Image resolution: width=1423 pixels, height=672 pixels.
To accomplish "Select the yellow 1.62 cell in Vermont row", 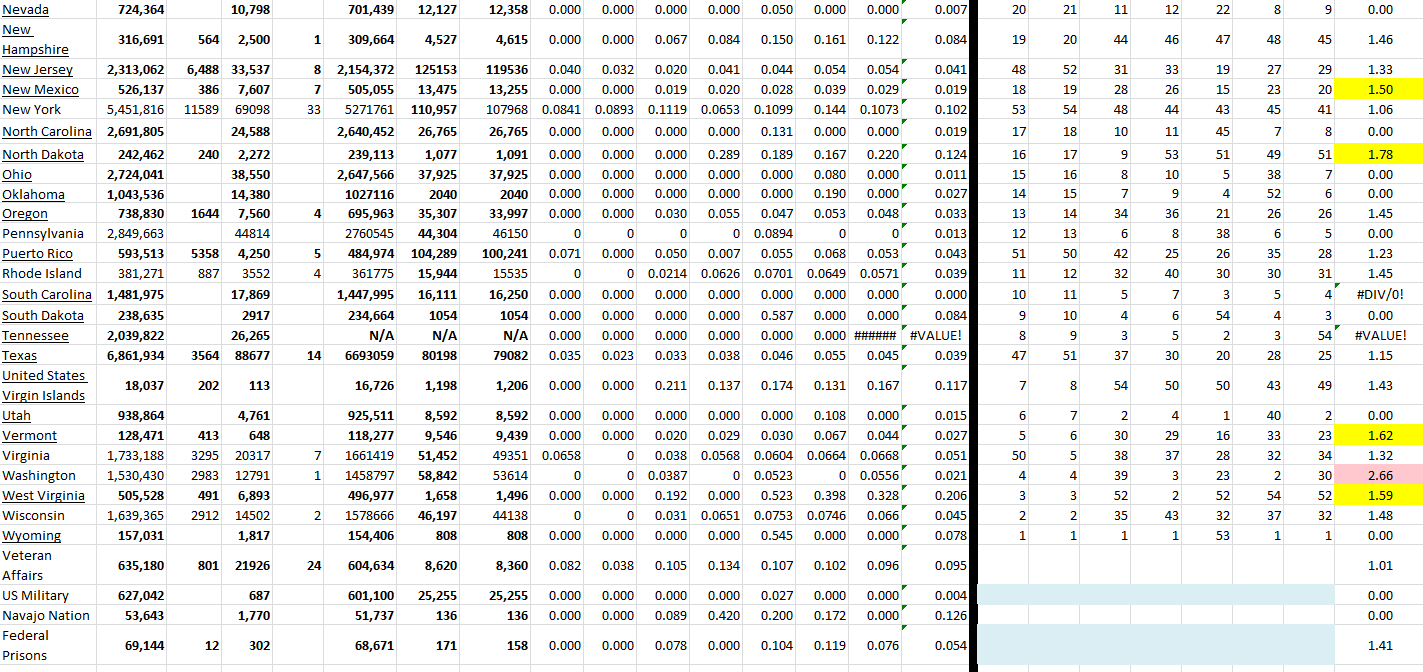I will pos(1379,435).
